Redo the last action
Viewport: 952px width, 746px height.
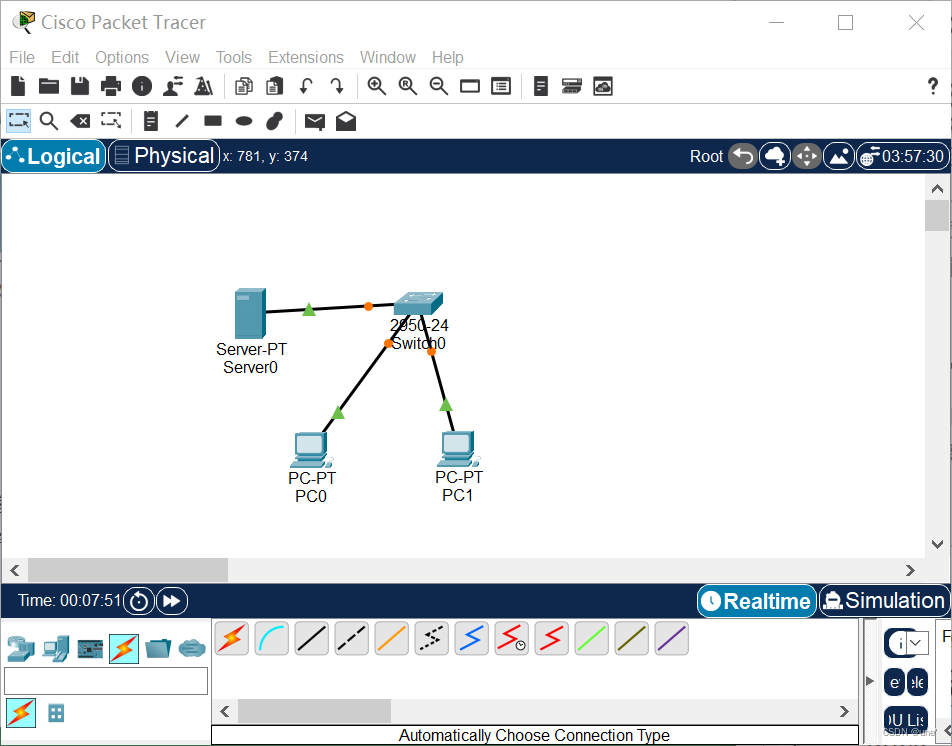click(337, 86)
